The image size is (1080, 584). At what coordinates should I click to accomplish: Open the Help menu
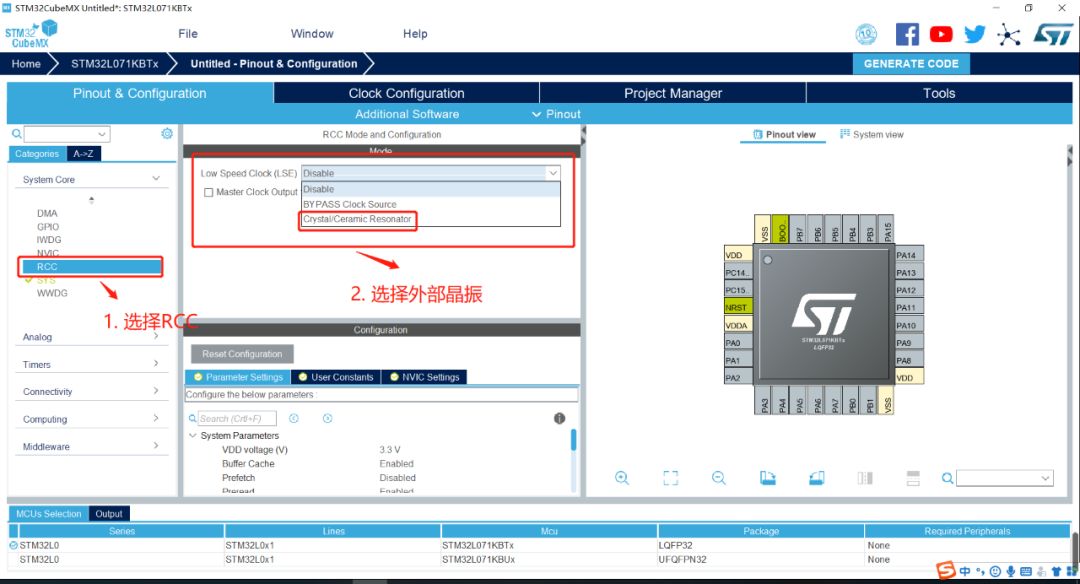click(415, 34)
